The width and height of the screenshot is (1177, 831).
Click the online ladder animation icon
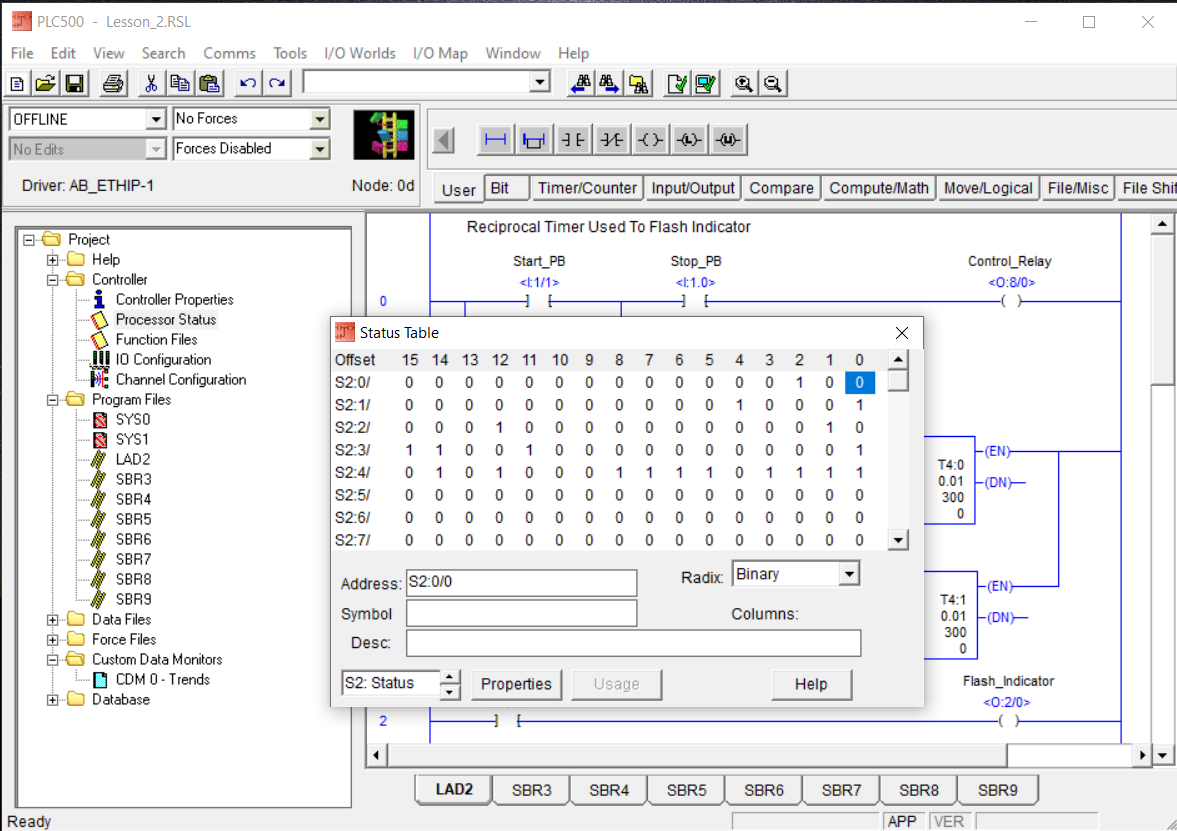[384, 135]
